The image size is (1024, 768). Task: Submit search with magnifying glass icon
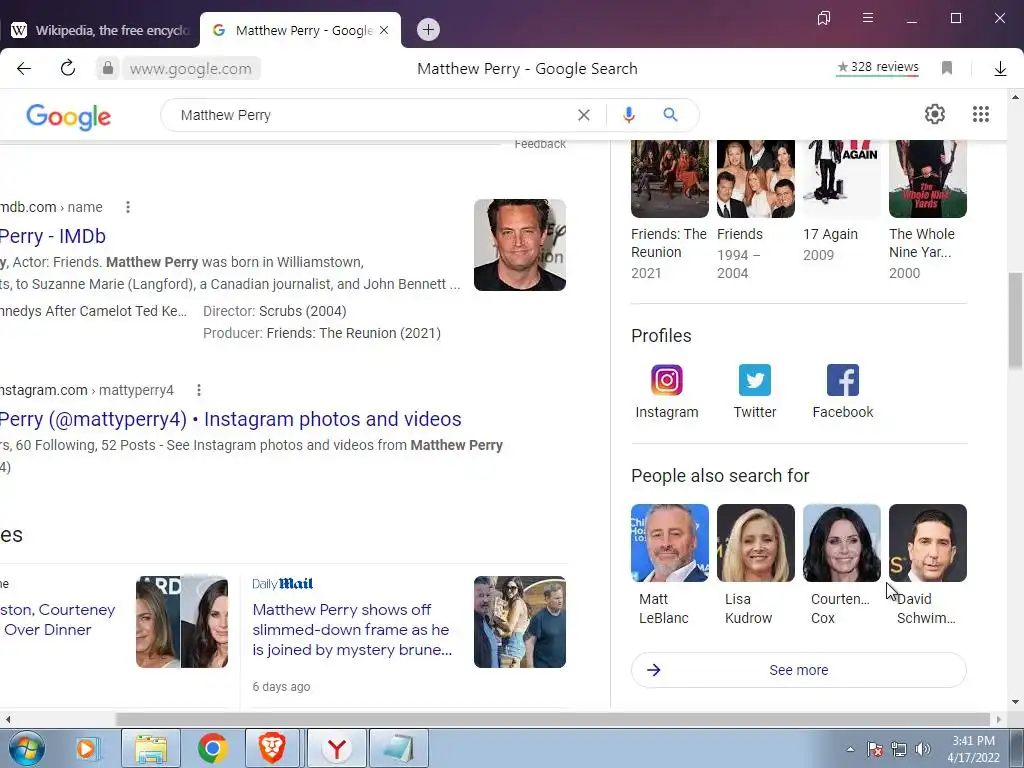point(670,115)
